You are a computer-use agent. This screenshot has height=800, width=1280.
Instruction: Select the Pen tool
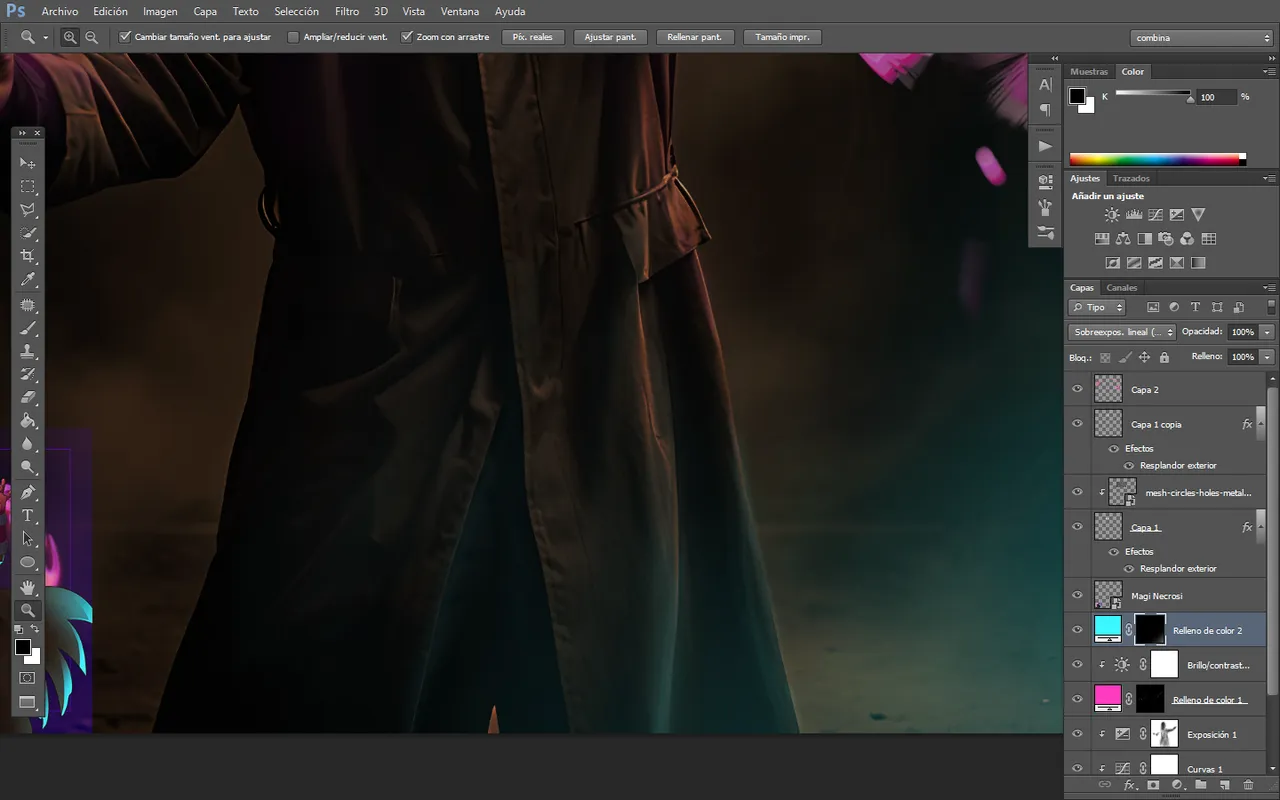coord(28,492)
